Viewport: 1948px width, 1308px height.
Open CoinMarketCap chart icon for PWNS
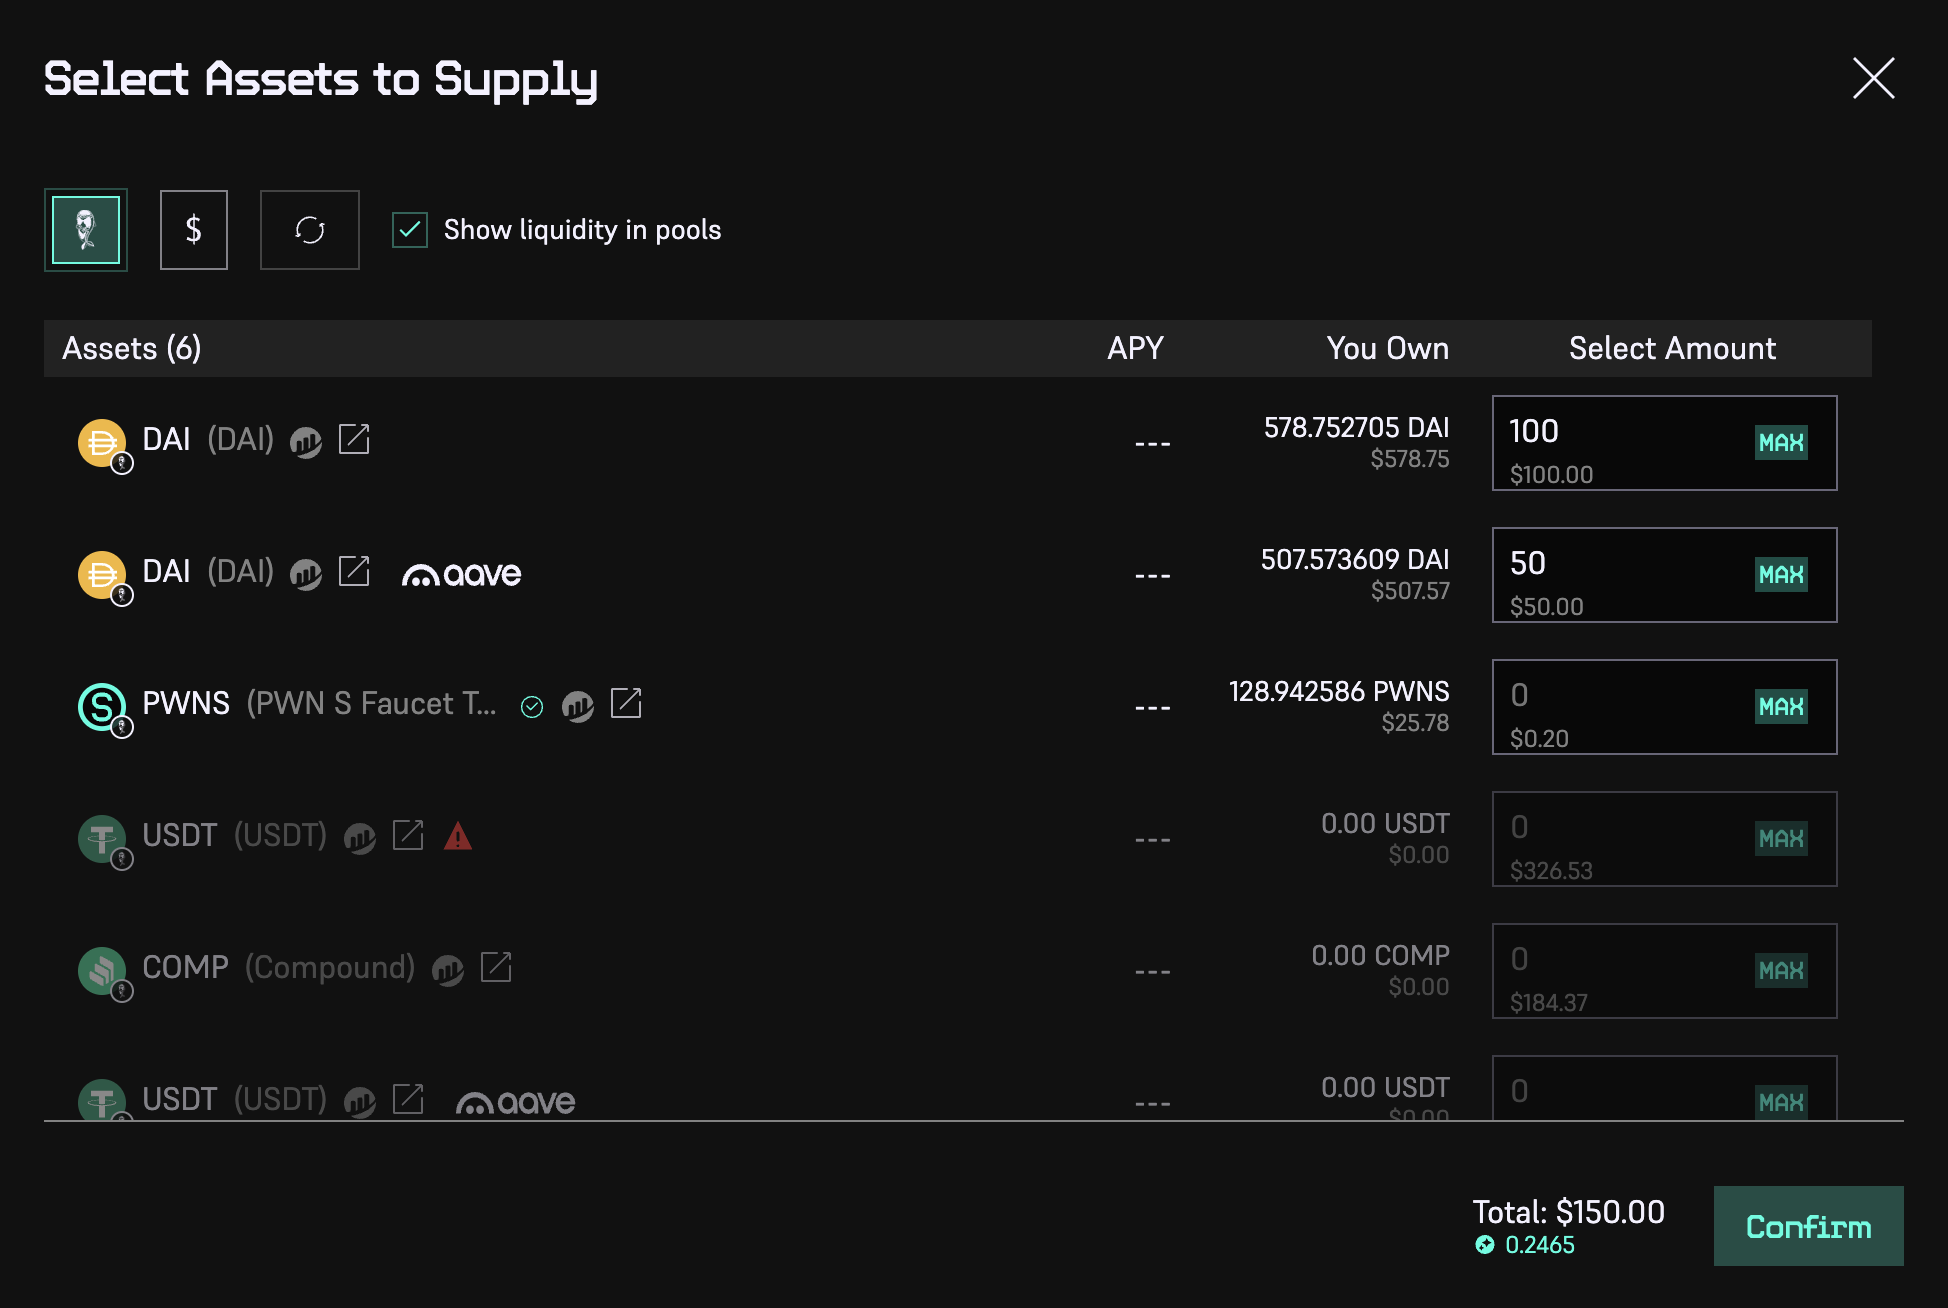click(x=578, y=706)
